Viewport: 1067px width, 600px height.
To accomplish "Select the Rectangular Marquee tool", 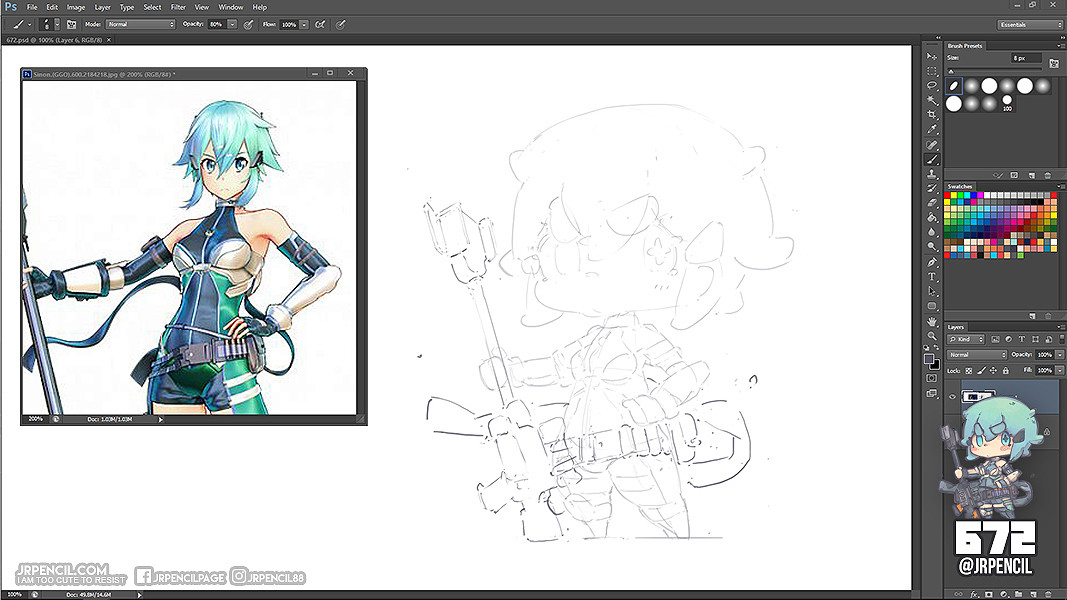I will click(932, 71).
